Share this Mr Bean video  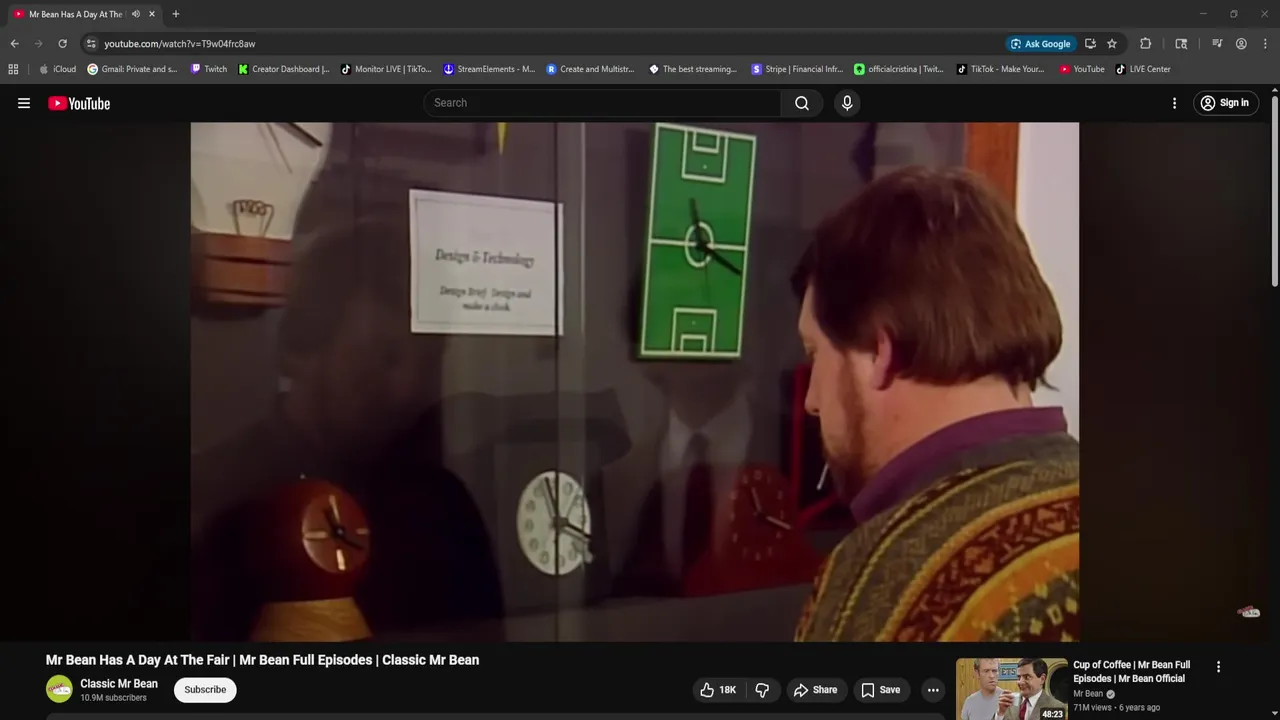click(815, 690)
